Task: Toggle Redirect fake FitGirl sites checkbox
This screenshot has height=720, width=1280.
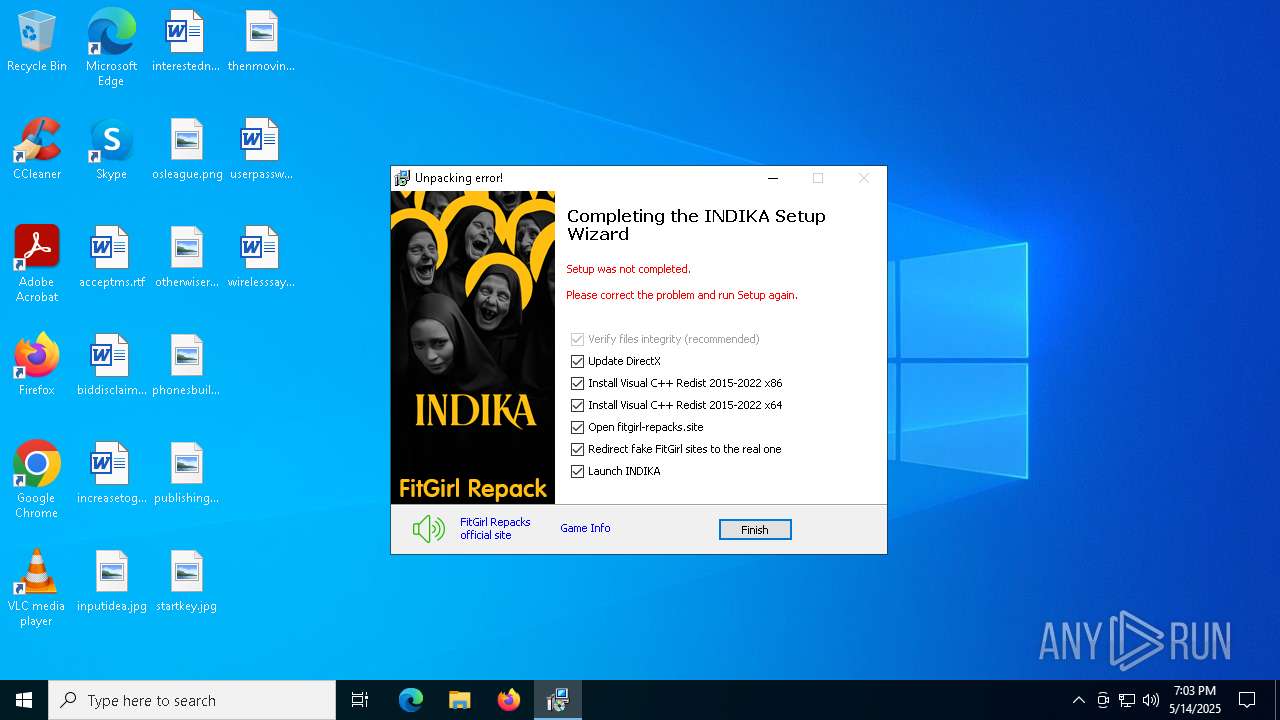Action: (x=577, y=449)
